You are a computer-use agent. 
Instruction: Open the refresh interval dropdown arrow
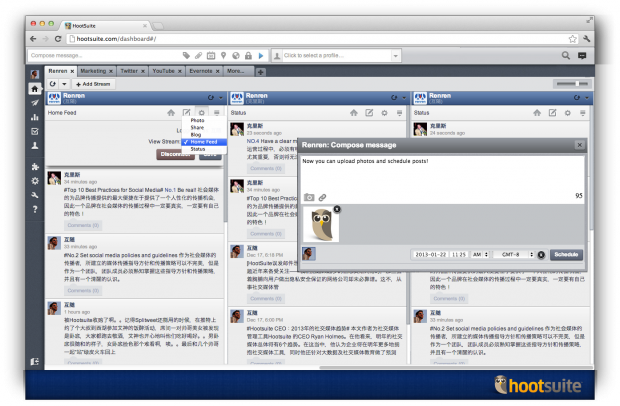pyautogui.click(x=64, y=84)
